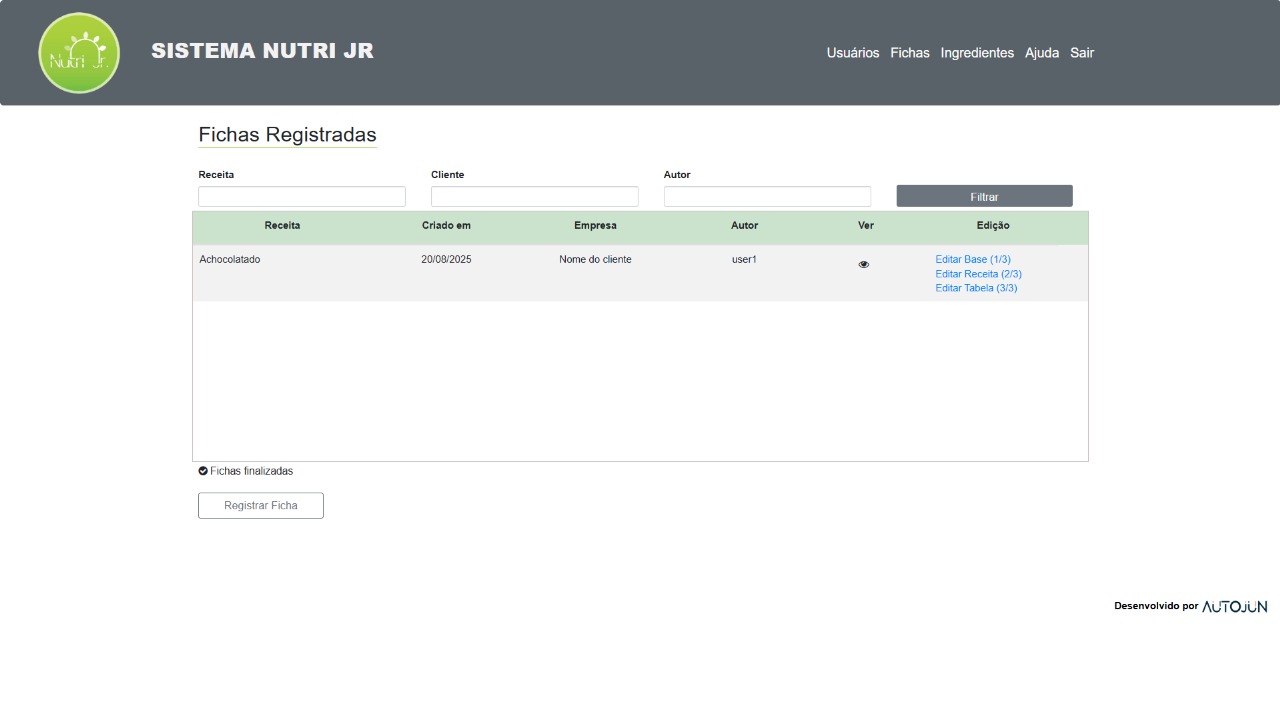Viewport: 1280px width, 719px height.
Task: Open Editar Tabela (3/3) link
Action: 976,288
